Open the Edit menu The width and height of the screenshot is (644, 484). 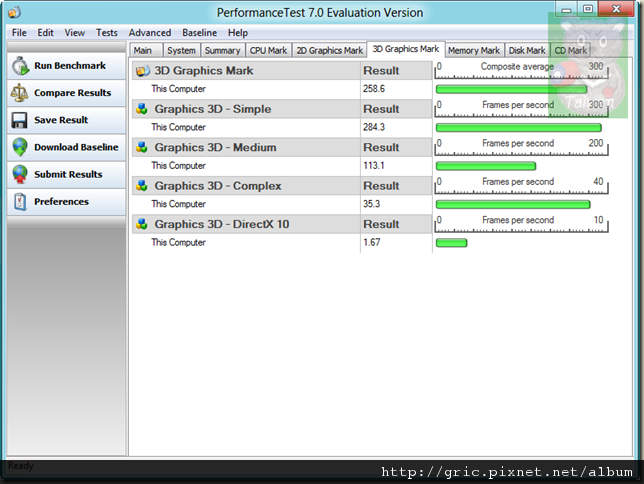pos(45,32)
